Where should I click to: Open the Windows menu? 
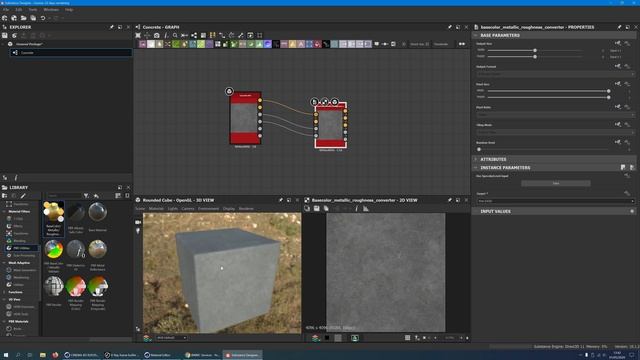[51, 9]
